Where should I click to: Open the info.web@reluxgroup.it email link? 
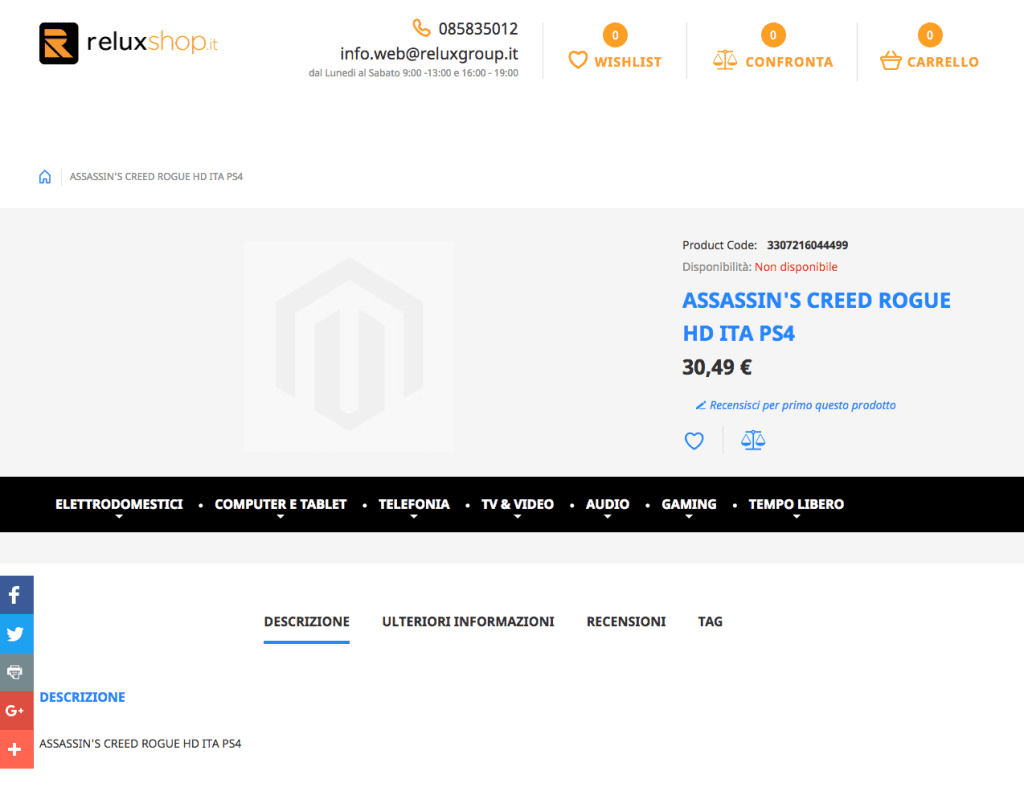point(428,54)
